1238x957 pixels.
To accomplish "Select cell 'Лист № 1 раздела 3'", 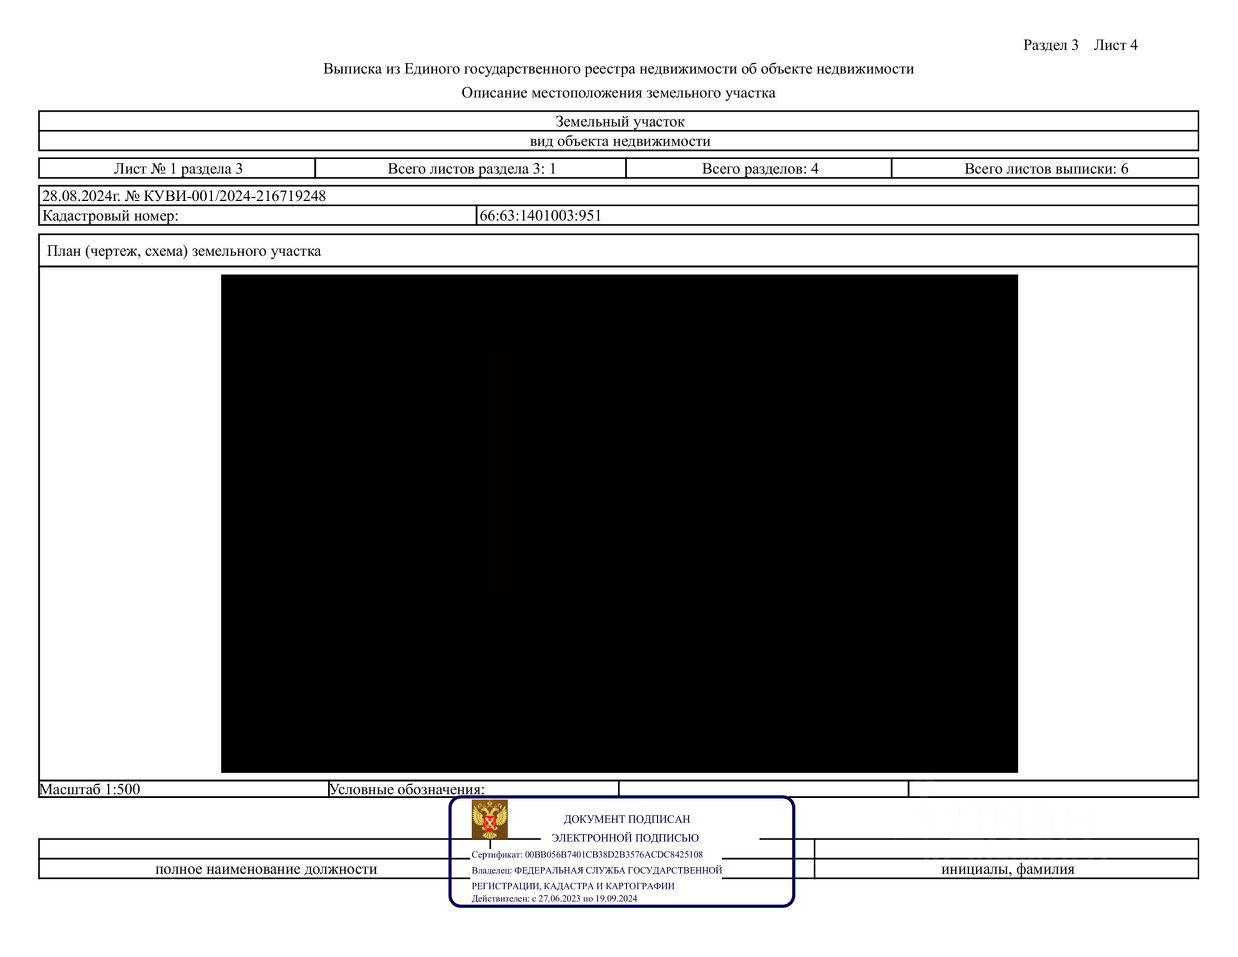I will pyautogui.click(x=178, y=169).
